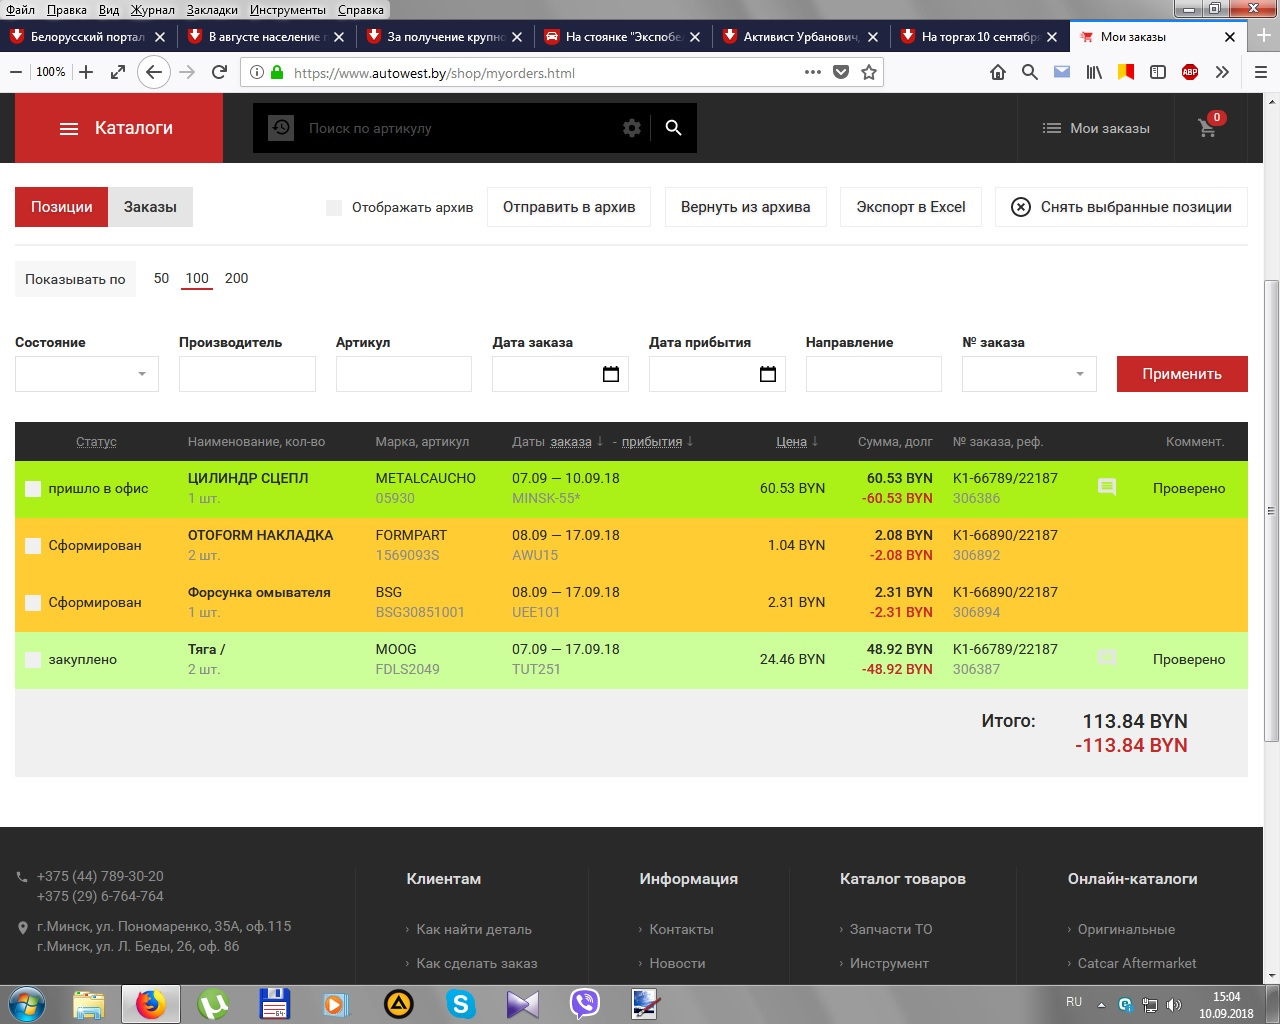Switch to the Заказы tab
Screen dimensions: 1280x1024
(x=150, y=207)
